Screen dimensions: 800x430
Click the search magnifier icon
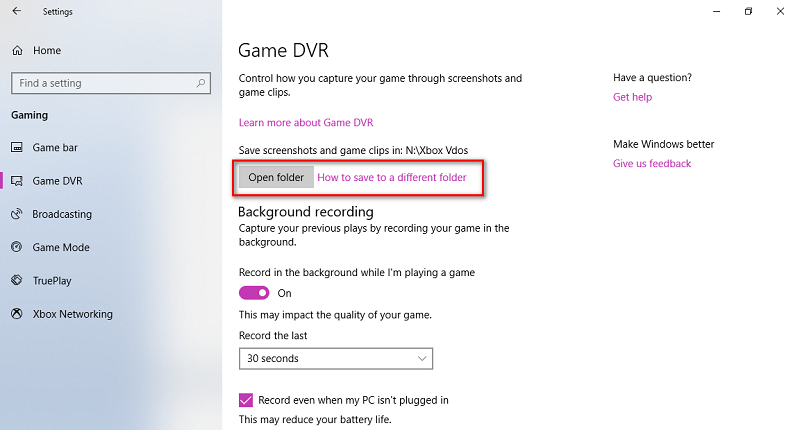tap(201, 83)
